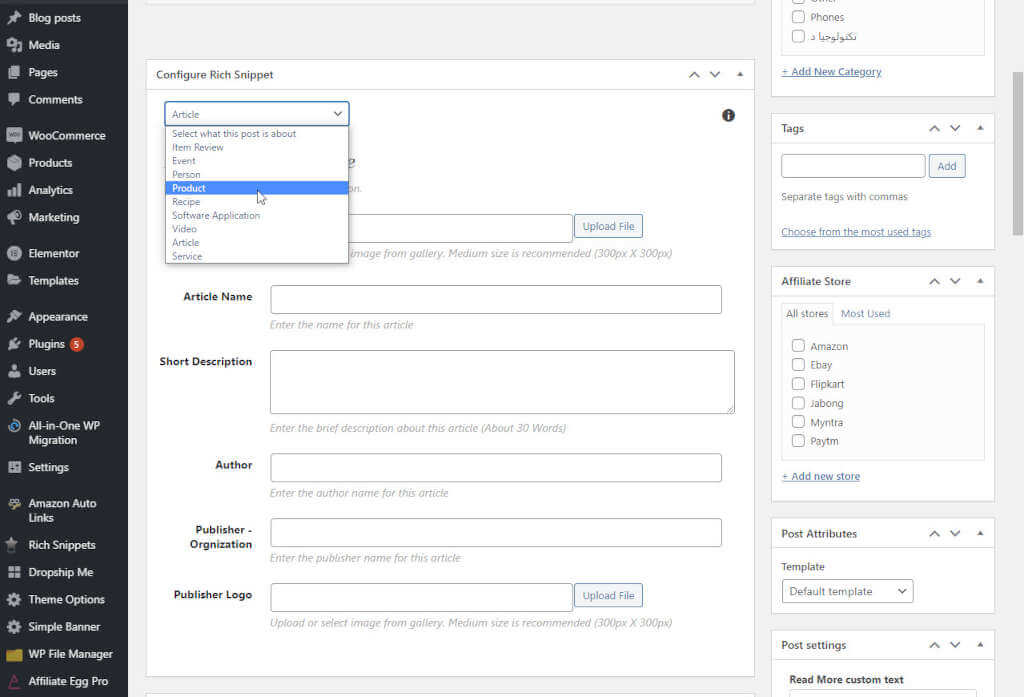1024x697 pixels.
Task: Click the Products box icon
Action: pyautogui.click(x=14, y=163)
